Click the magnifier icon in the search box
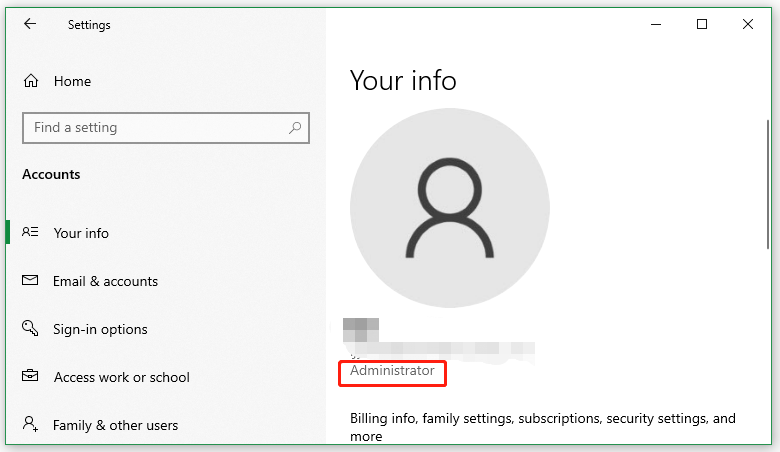The image size is (780, 452). 295,128
